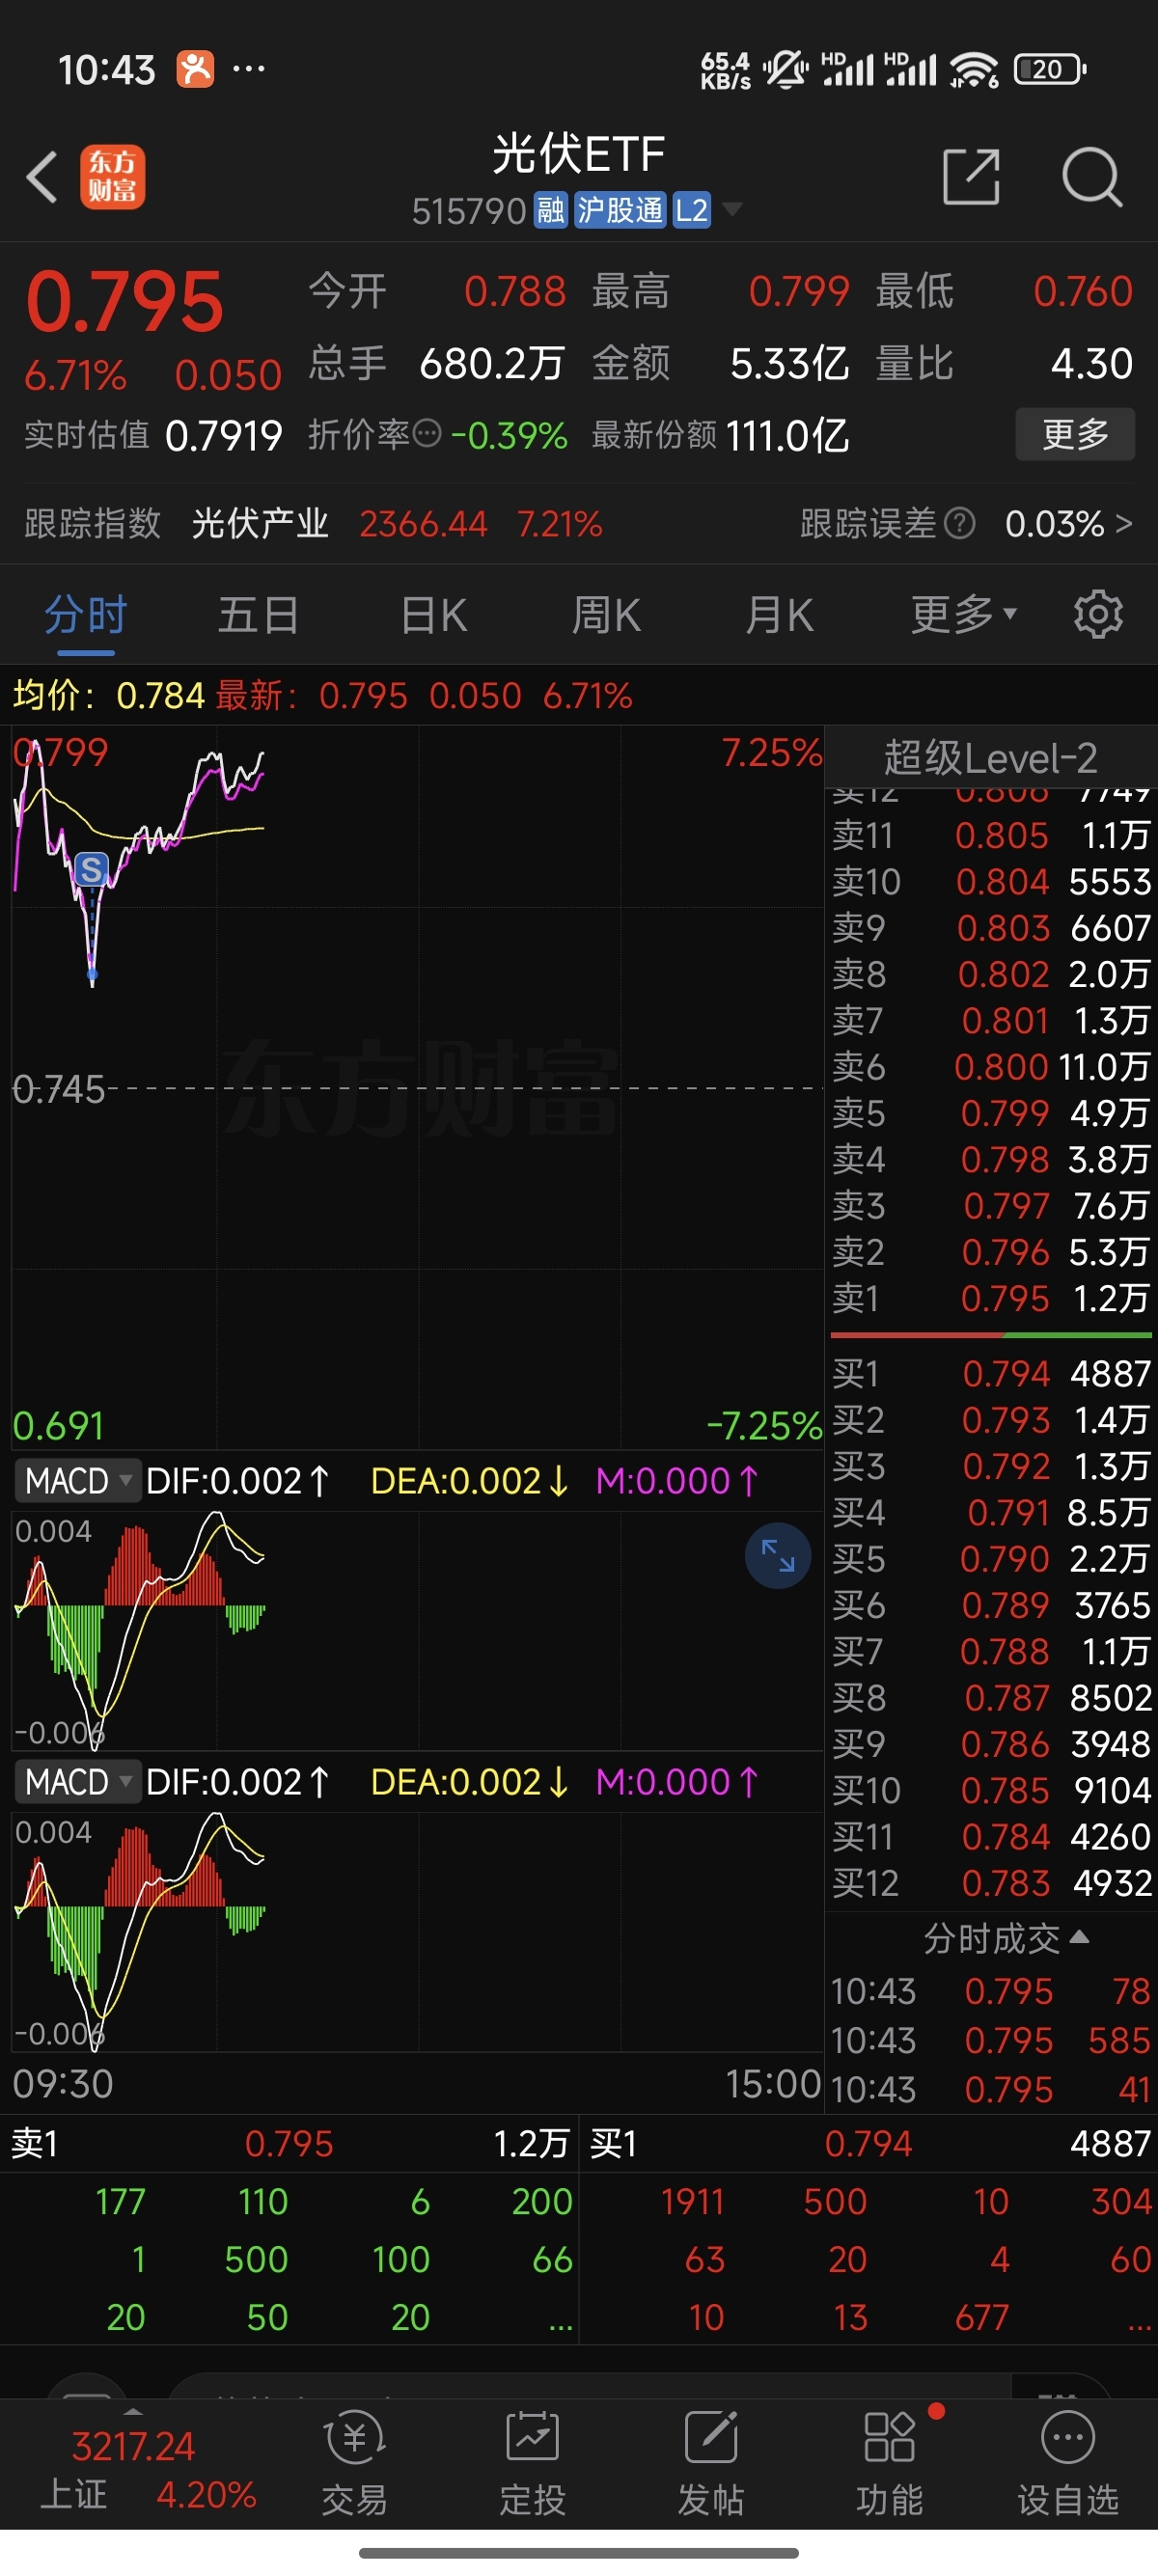Expand the second MACD indicator dropdown
The height and width of the screenshot is (2576, 1158).
point(77,1781)
